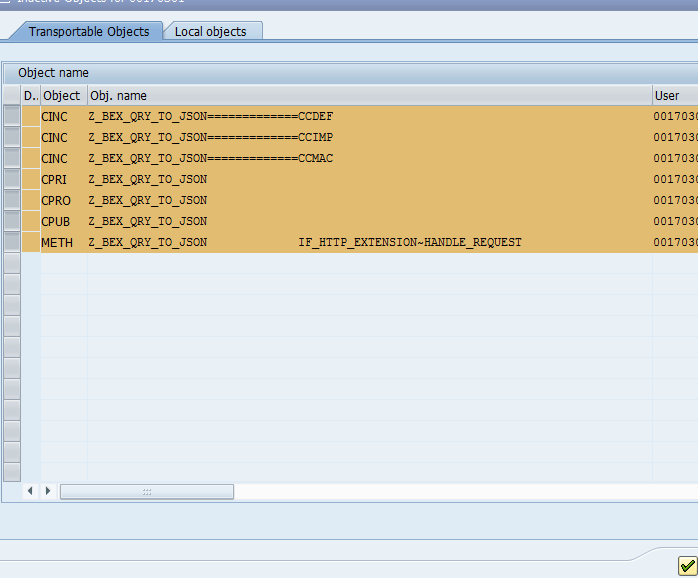Open the Local objects tab
The width and height of the screenshot is (698, 578).
coord(211,32)
